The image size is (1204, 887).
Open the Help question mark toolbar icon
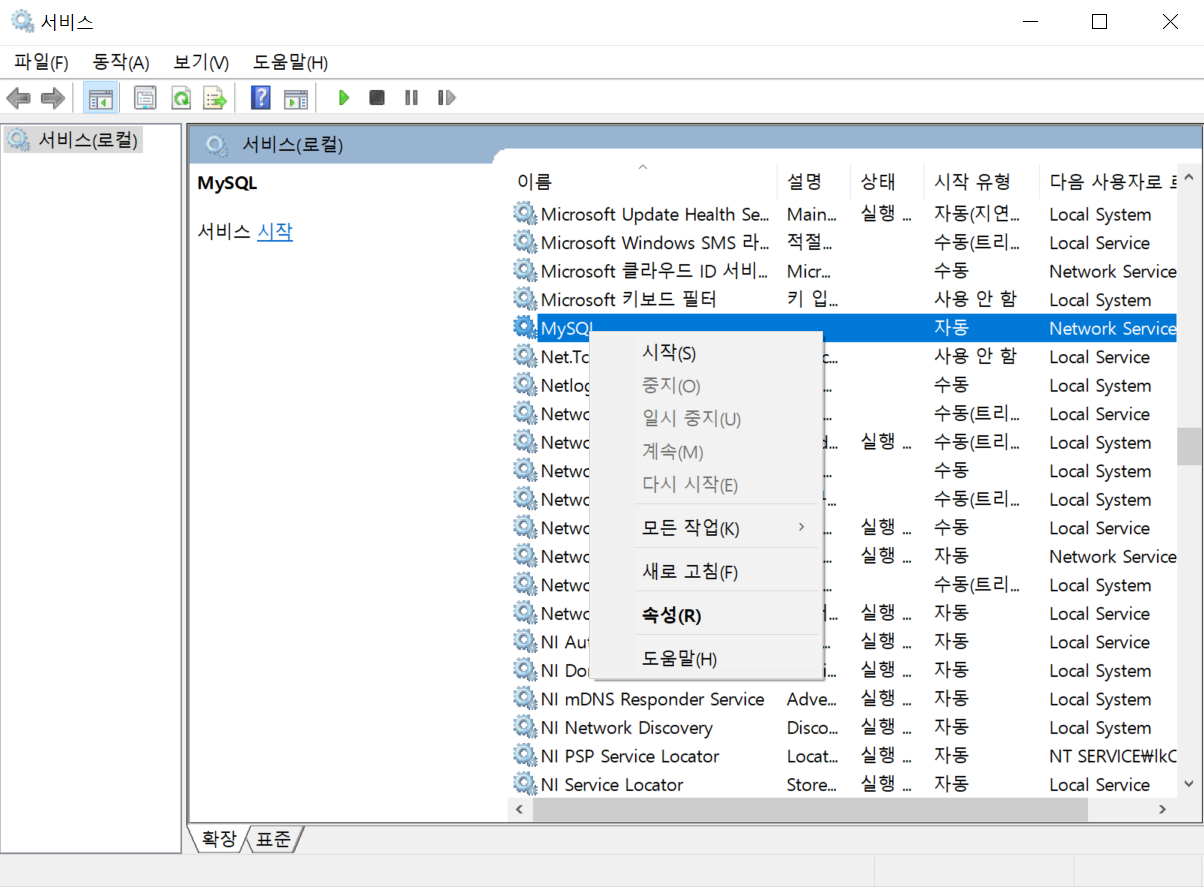[261, 98]
